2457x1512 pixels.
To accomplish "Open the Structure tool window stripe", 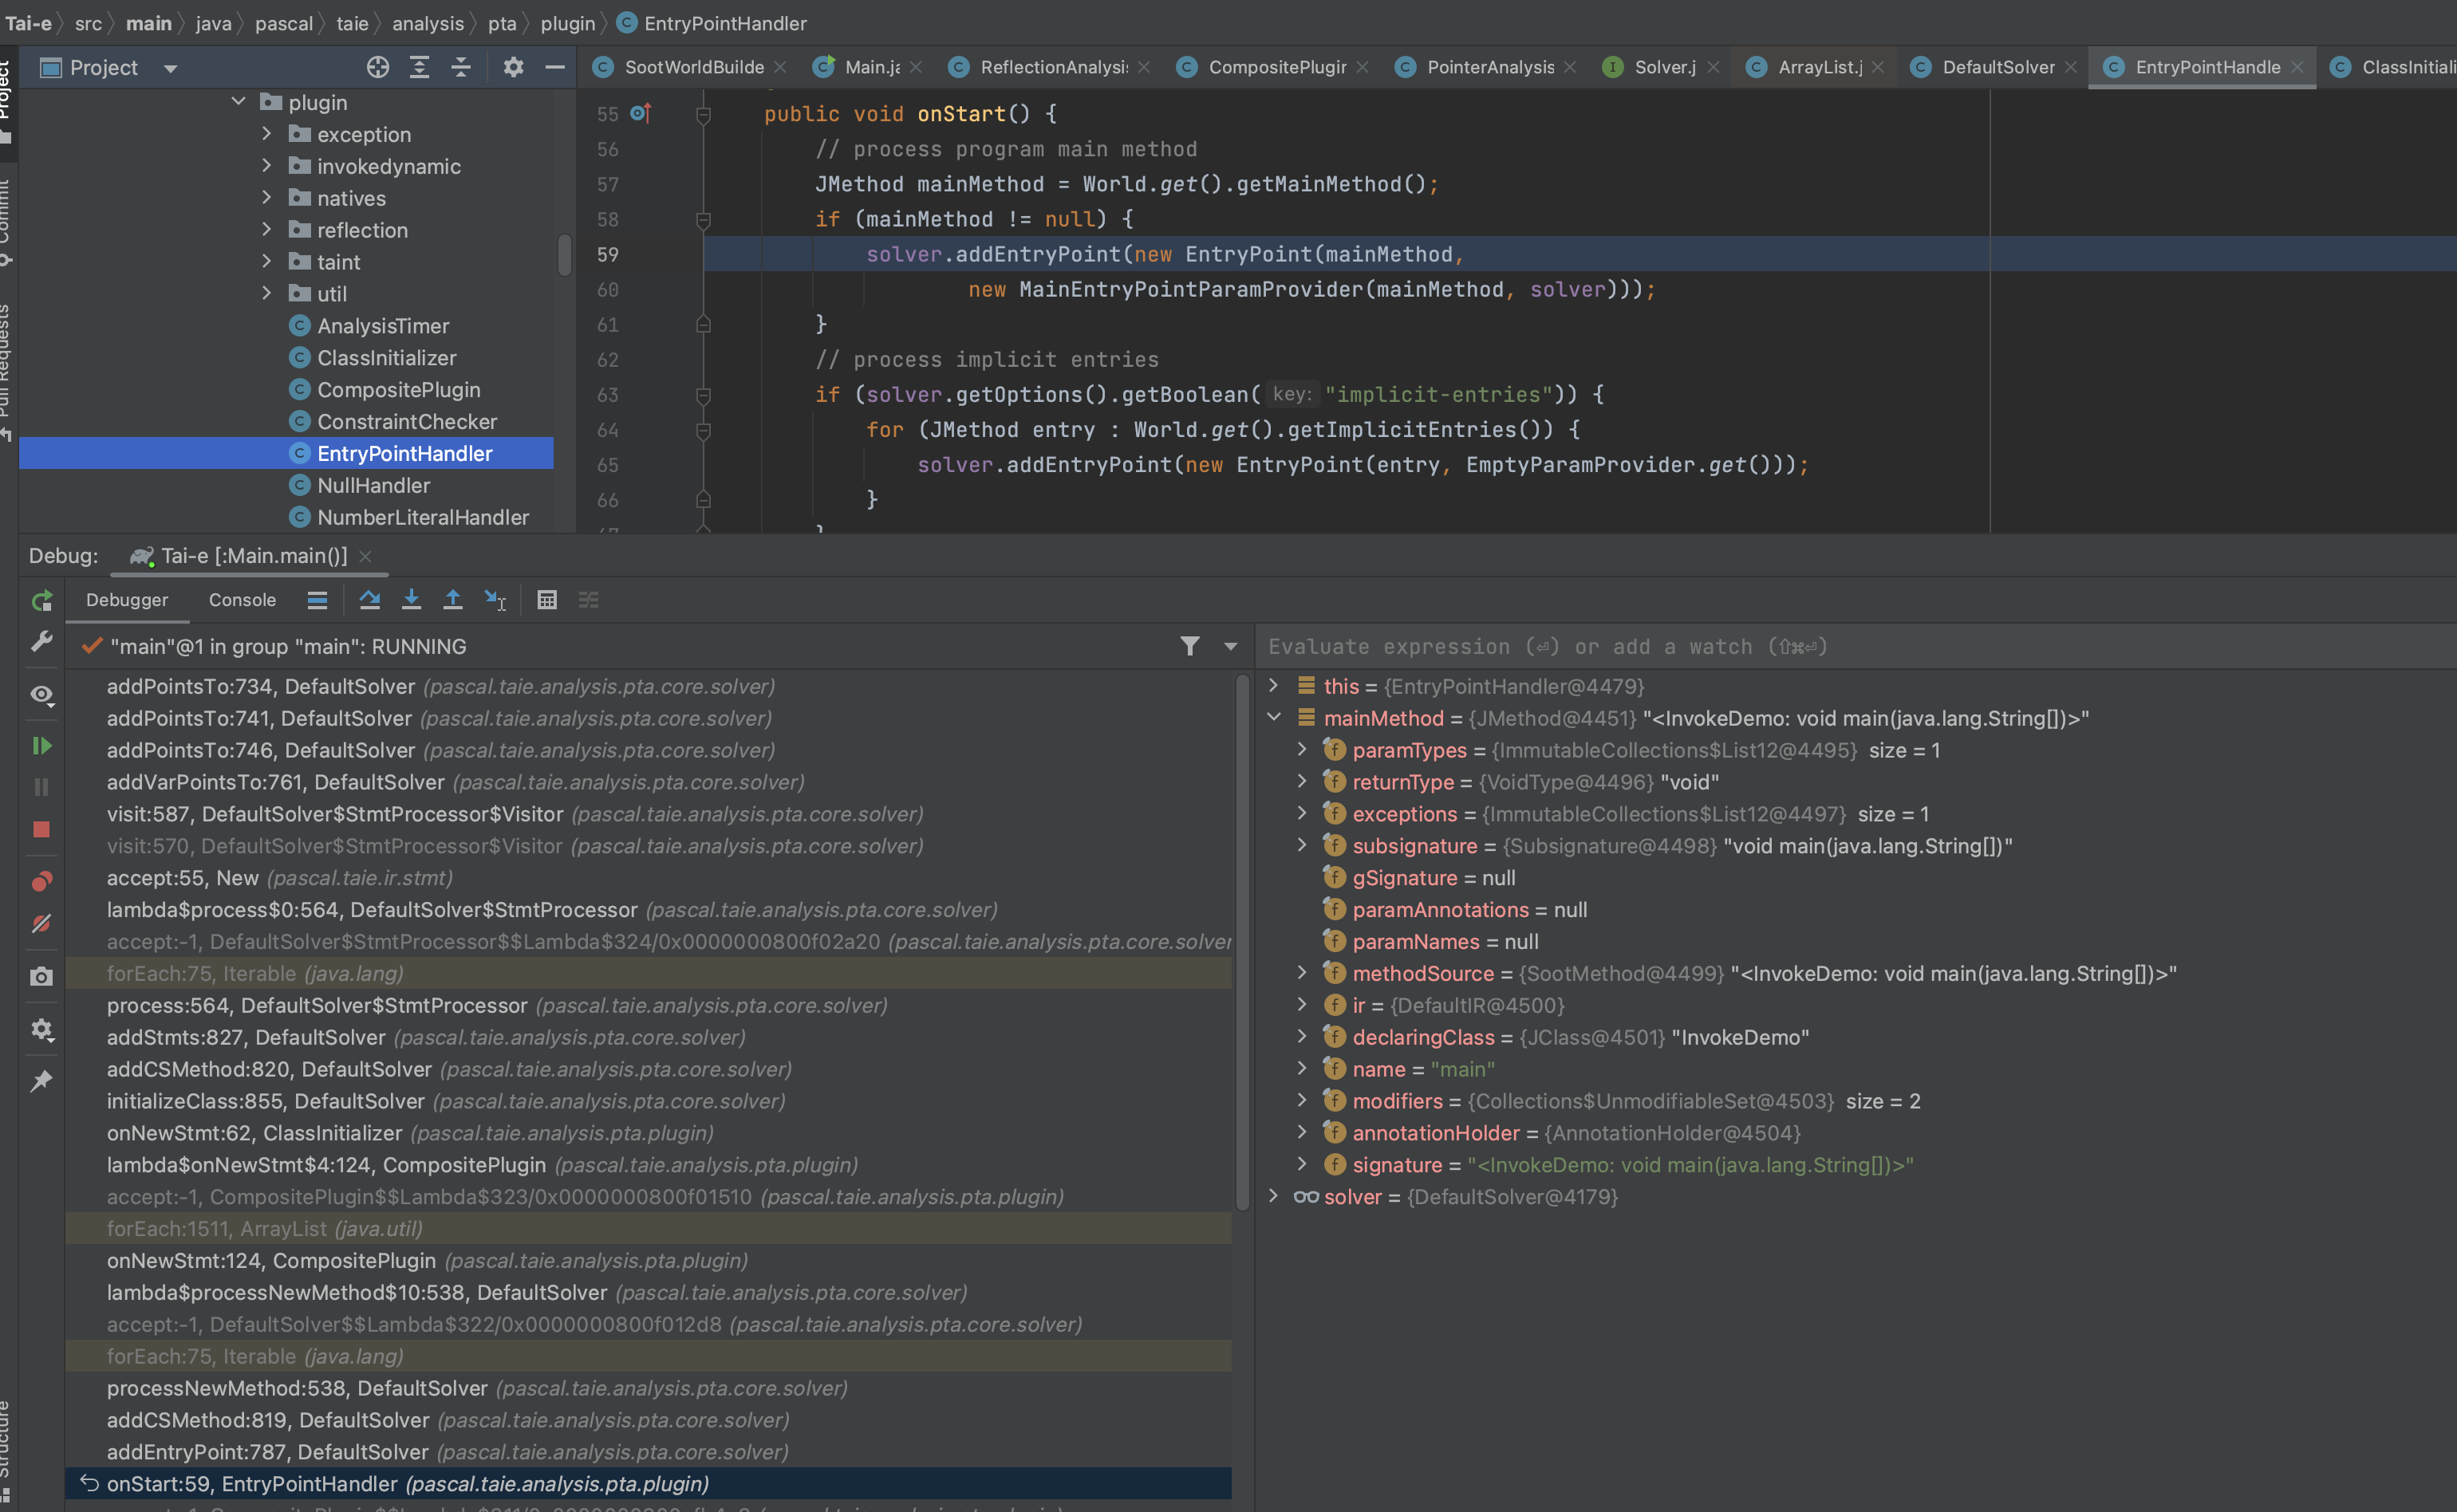I will coord(6,1450).
